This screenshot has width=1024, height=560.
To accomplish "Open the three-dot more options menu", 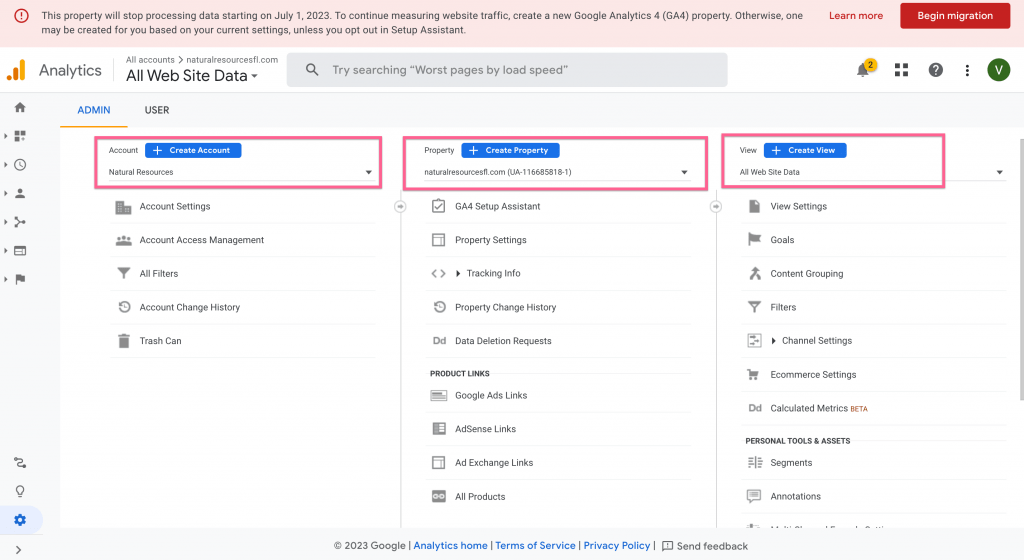I will pyautogui.click(x=967, y=70).
